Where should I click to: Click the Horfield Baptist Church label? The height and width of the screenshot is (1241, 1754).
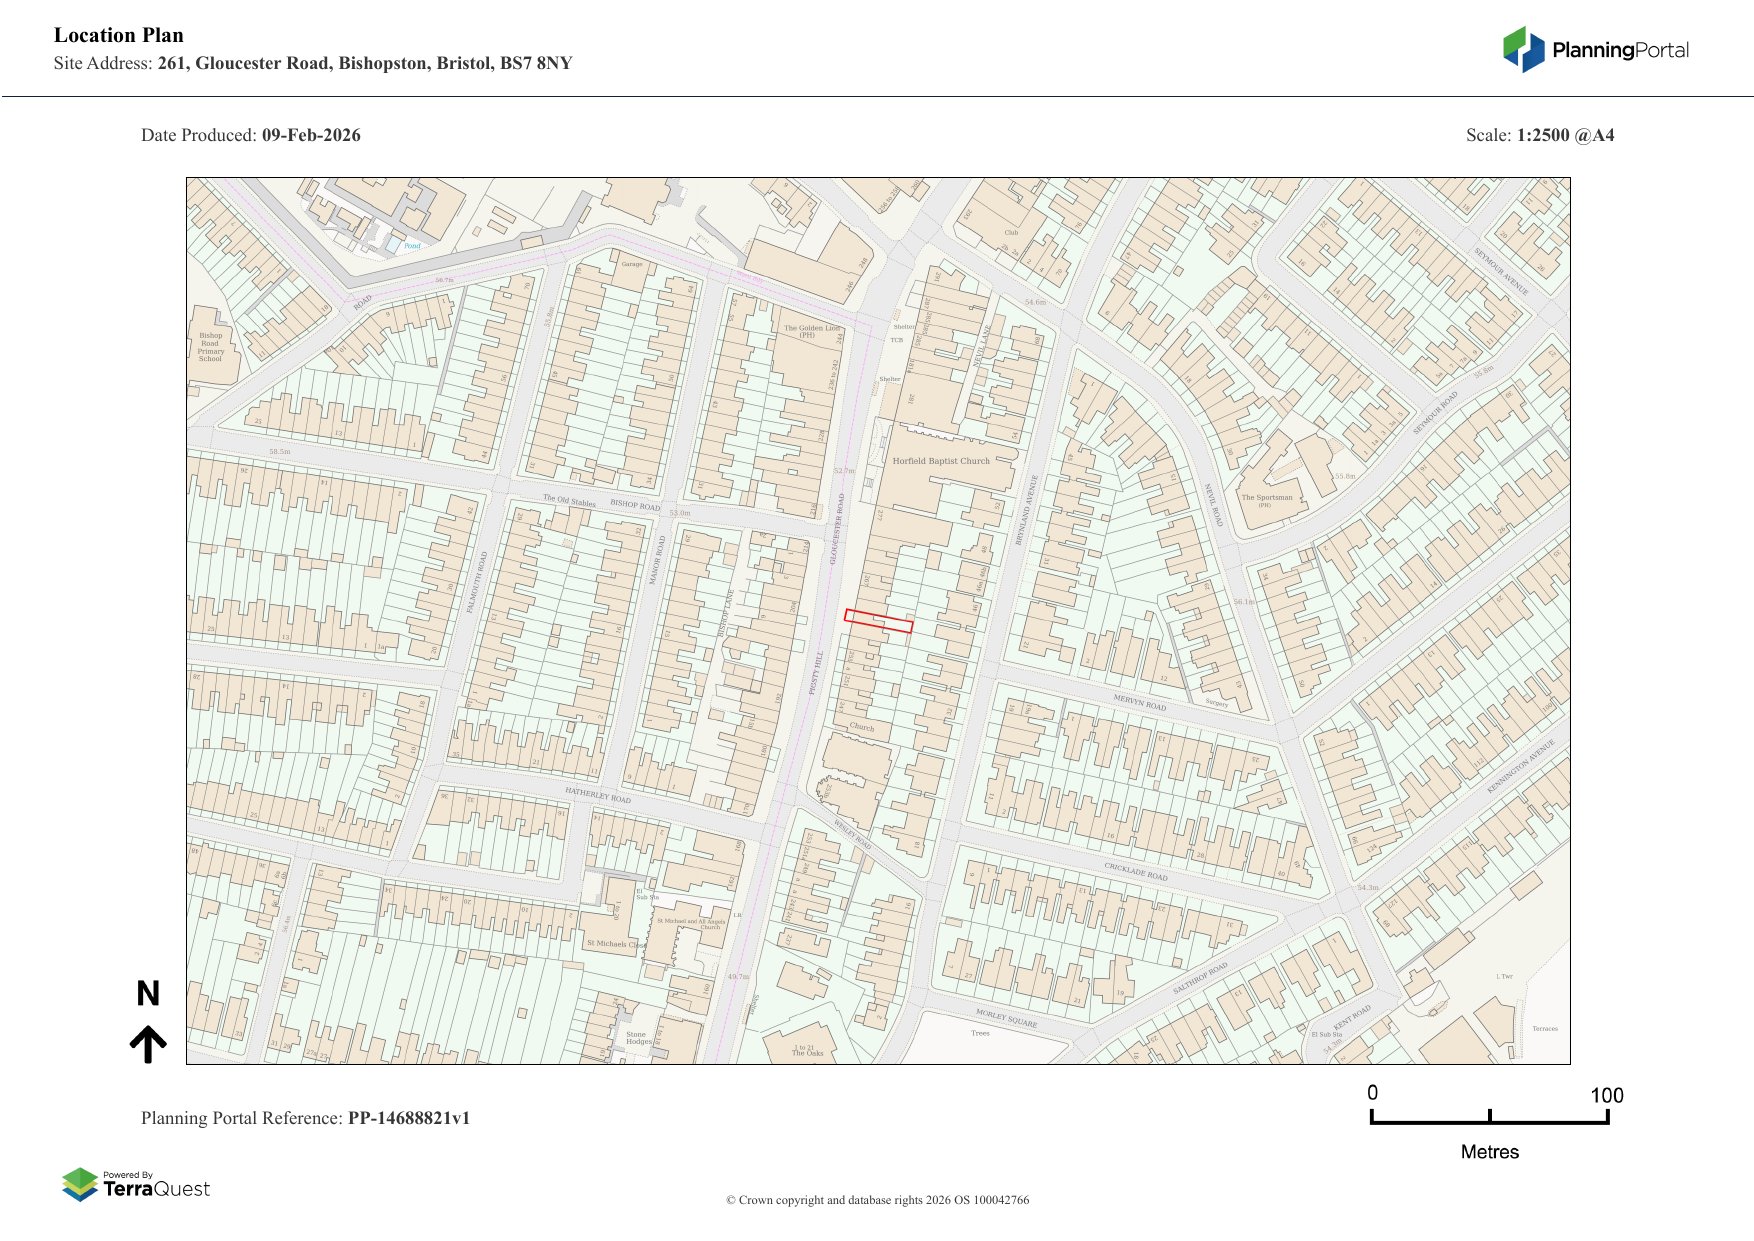[940, 461]
